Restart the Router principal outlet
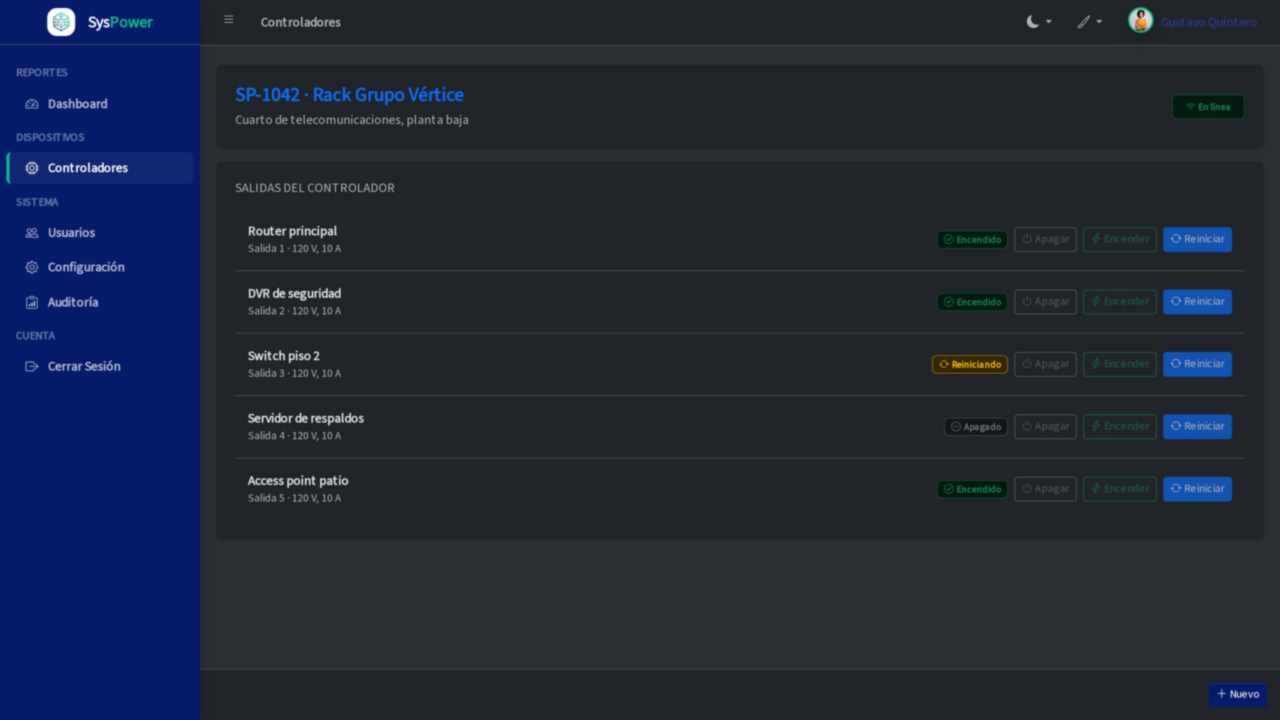 [x=1197, y=240]
